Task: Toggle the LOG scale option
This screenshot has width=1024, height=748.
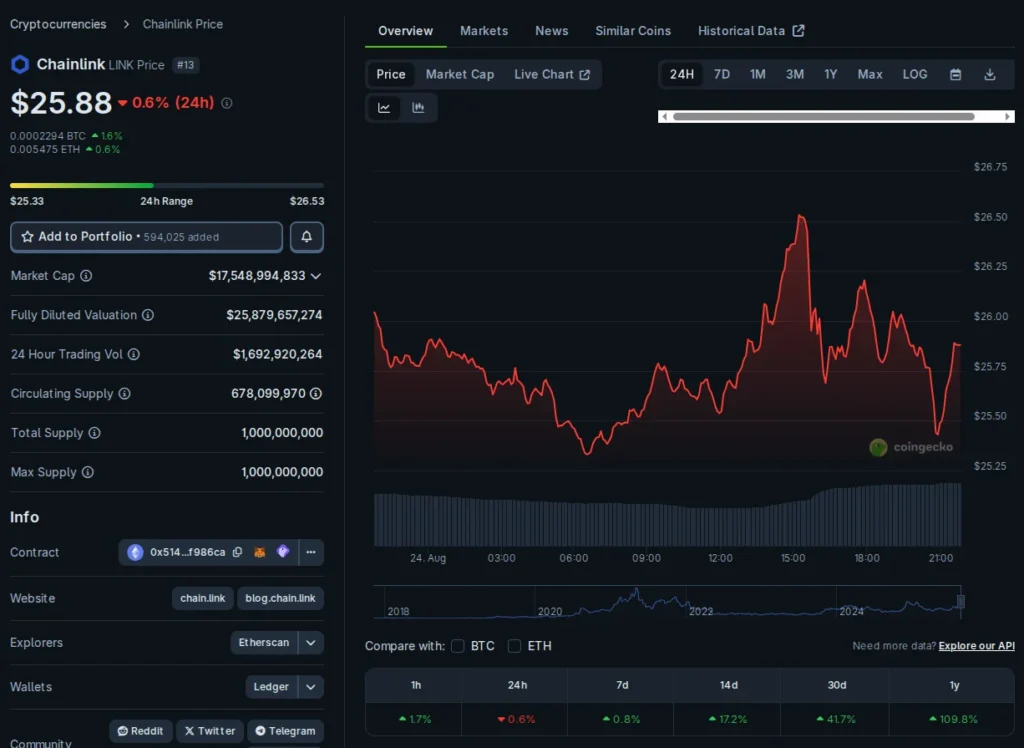Action: pyautogui.click(x=915, y=74)
